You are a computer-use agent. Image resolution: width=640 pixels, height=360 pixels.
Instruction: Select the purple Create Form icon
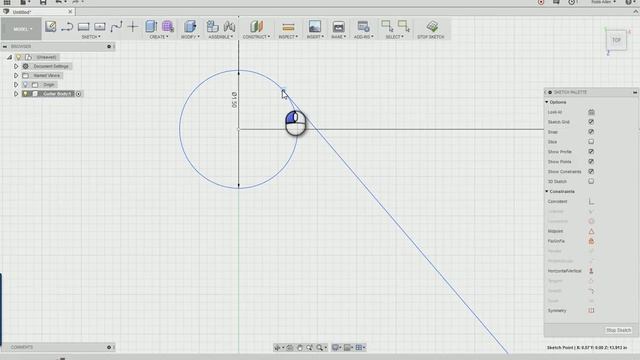pos(168,27)
